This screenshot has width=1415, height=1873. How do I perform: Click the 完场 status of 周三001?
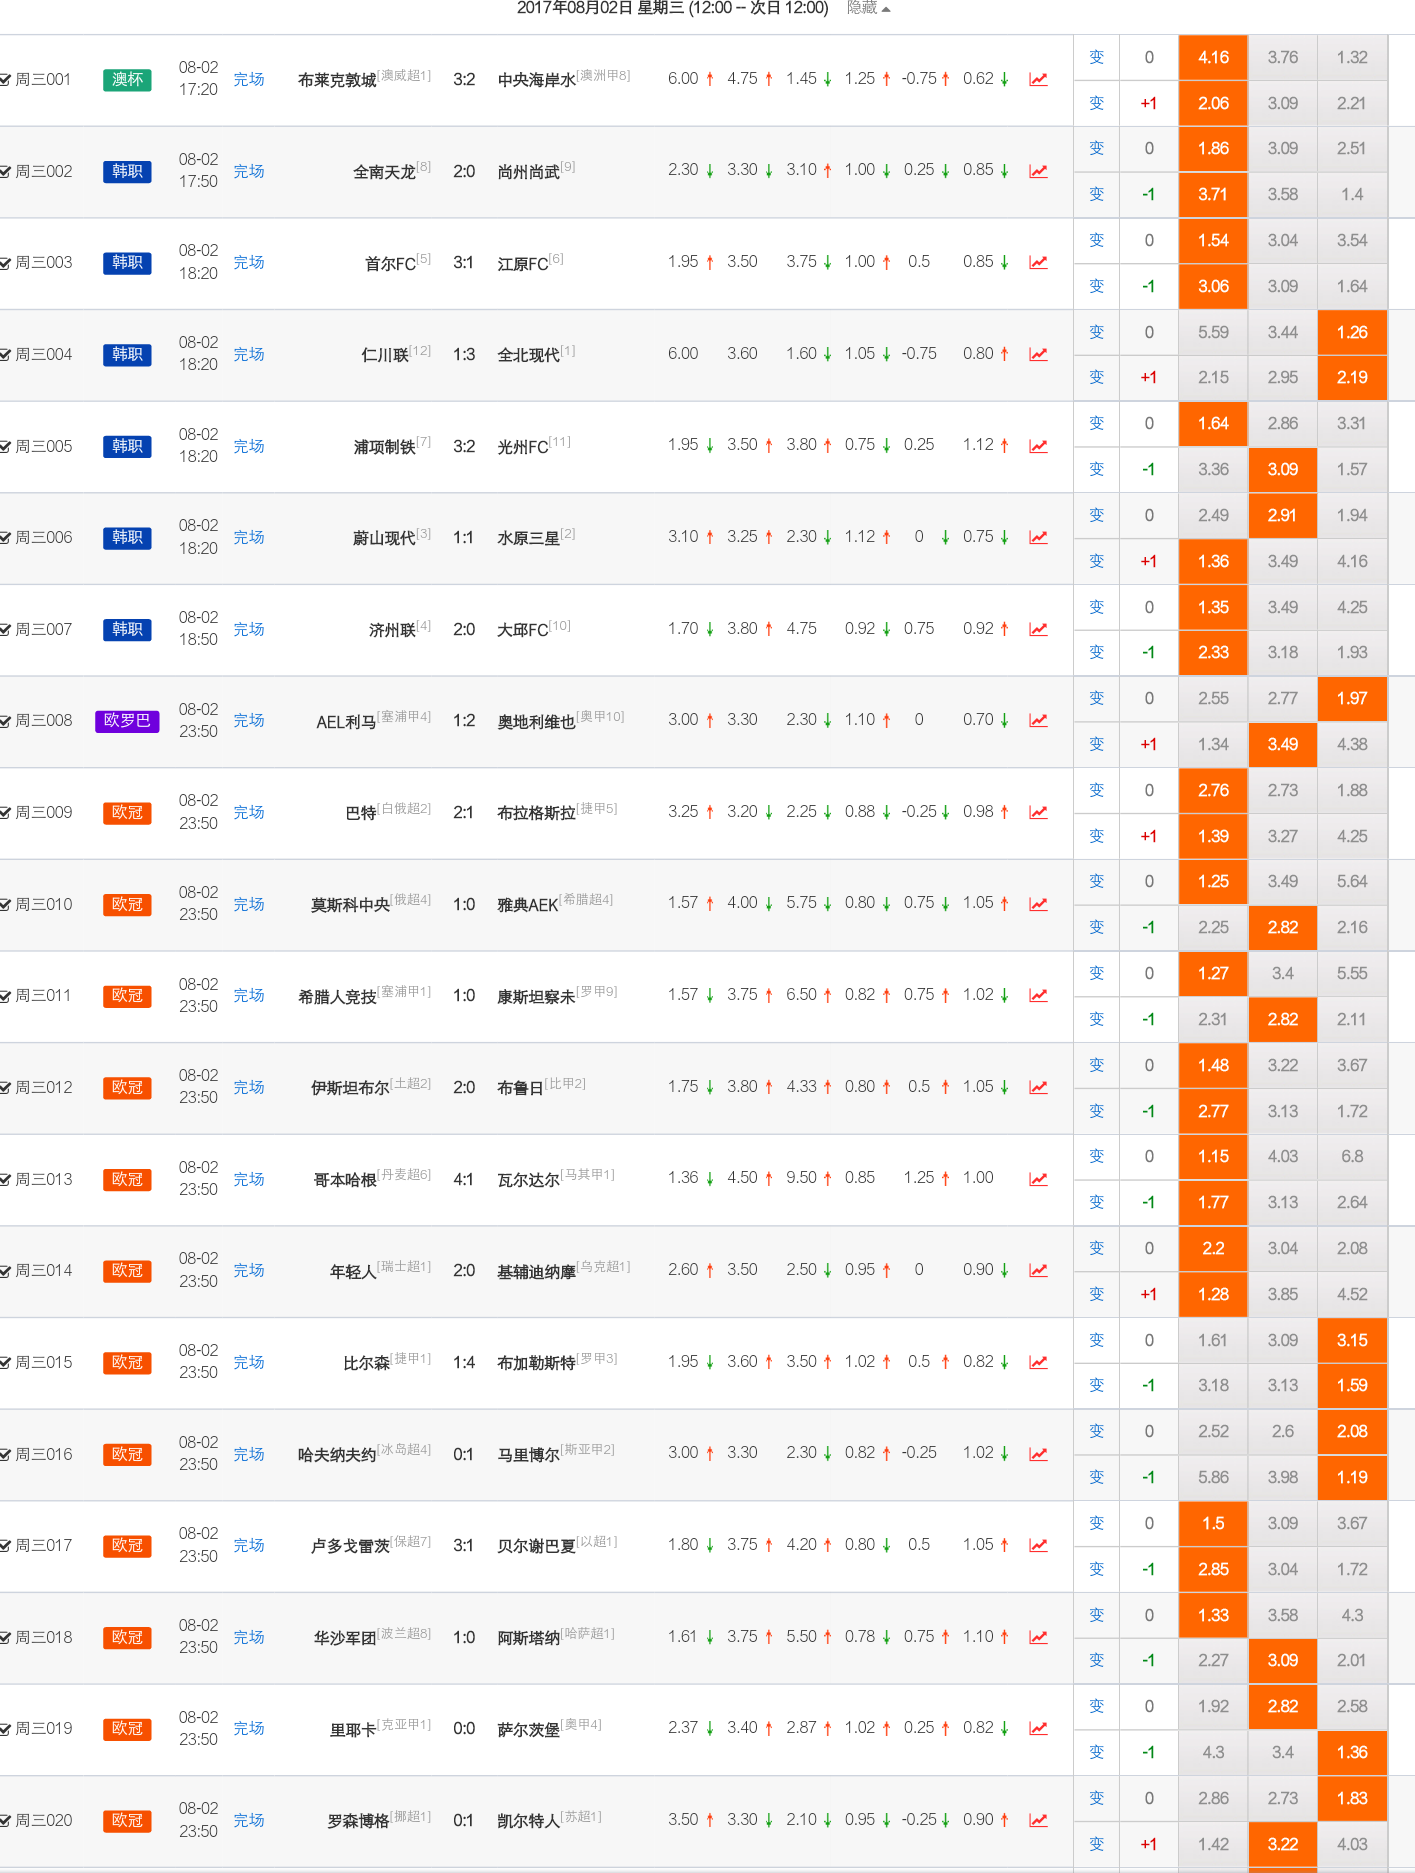coord(249,79)
